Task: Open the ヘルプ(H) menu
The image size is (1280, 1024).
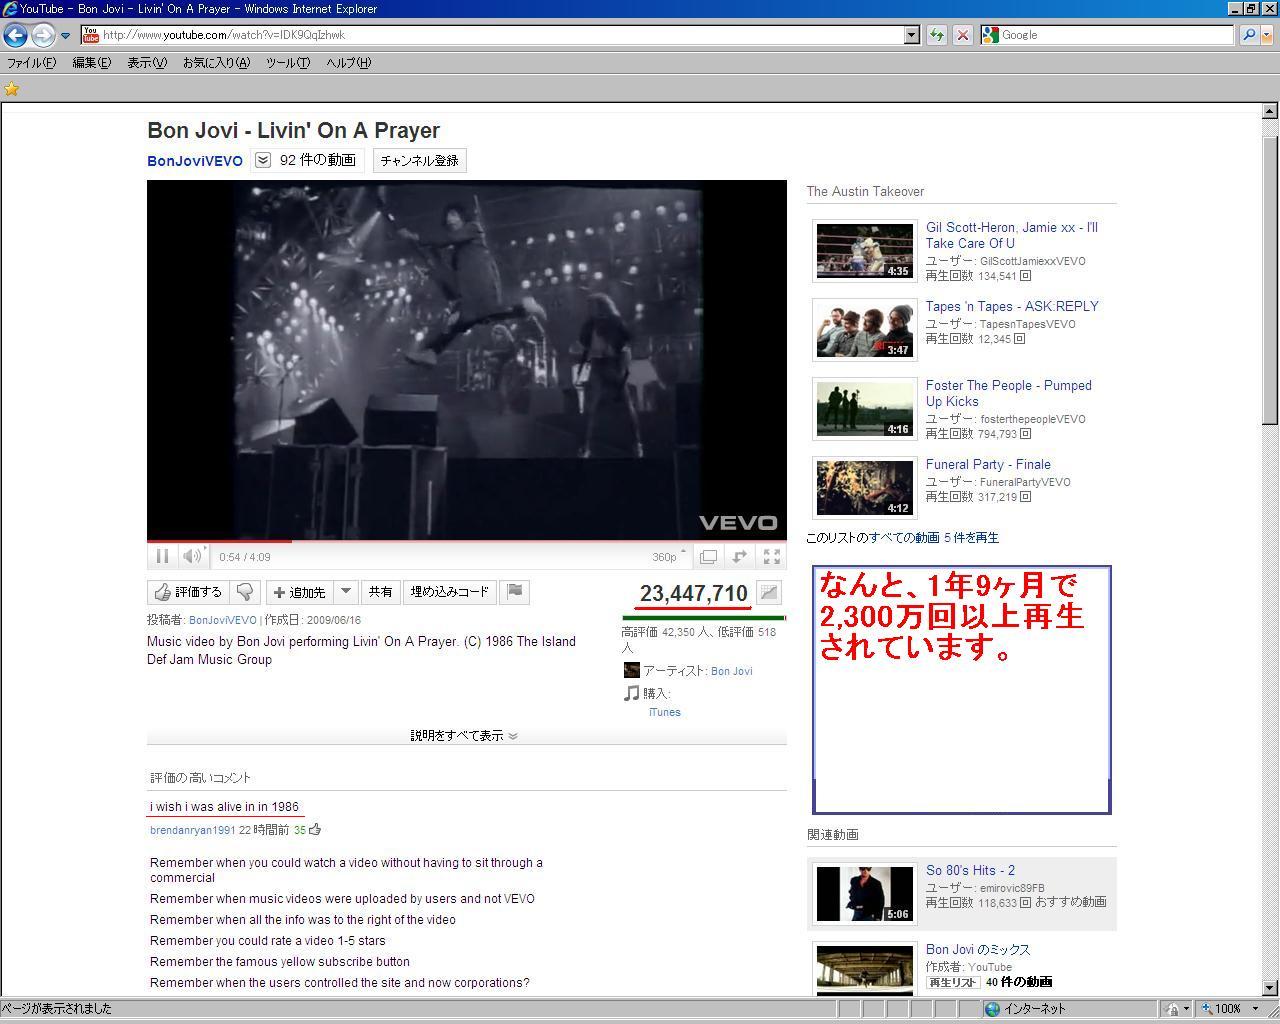Action: point(348,63)
